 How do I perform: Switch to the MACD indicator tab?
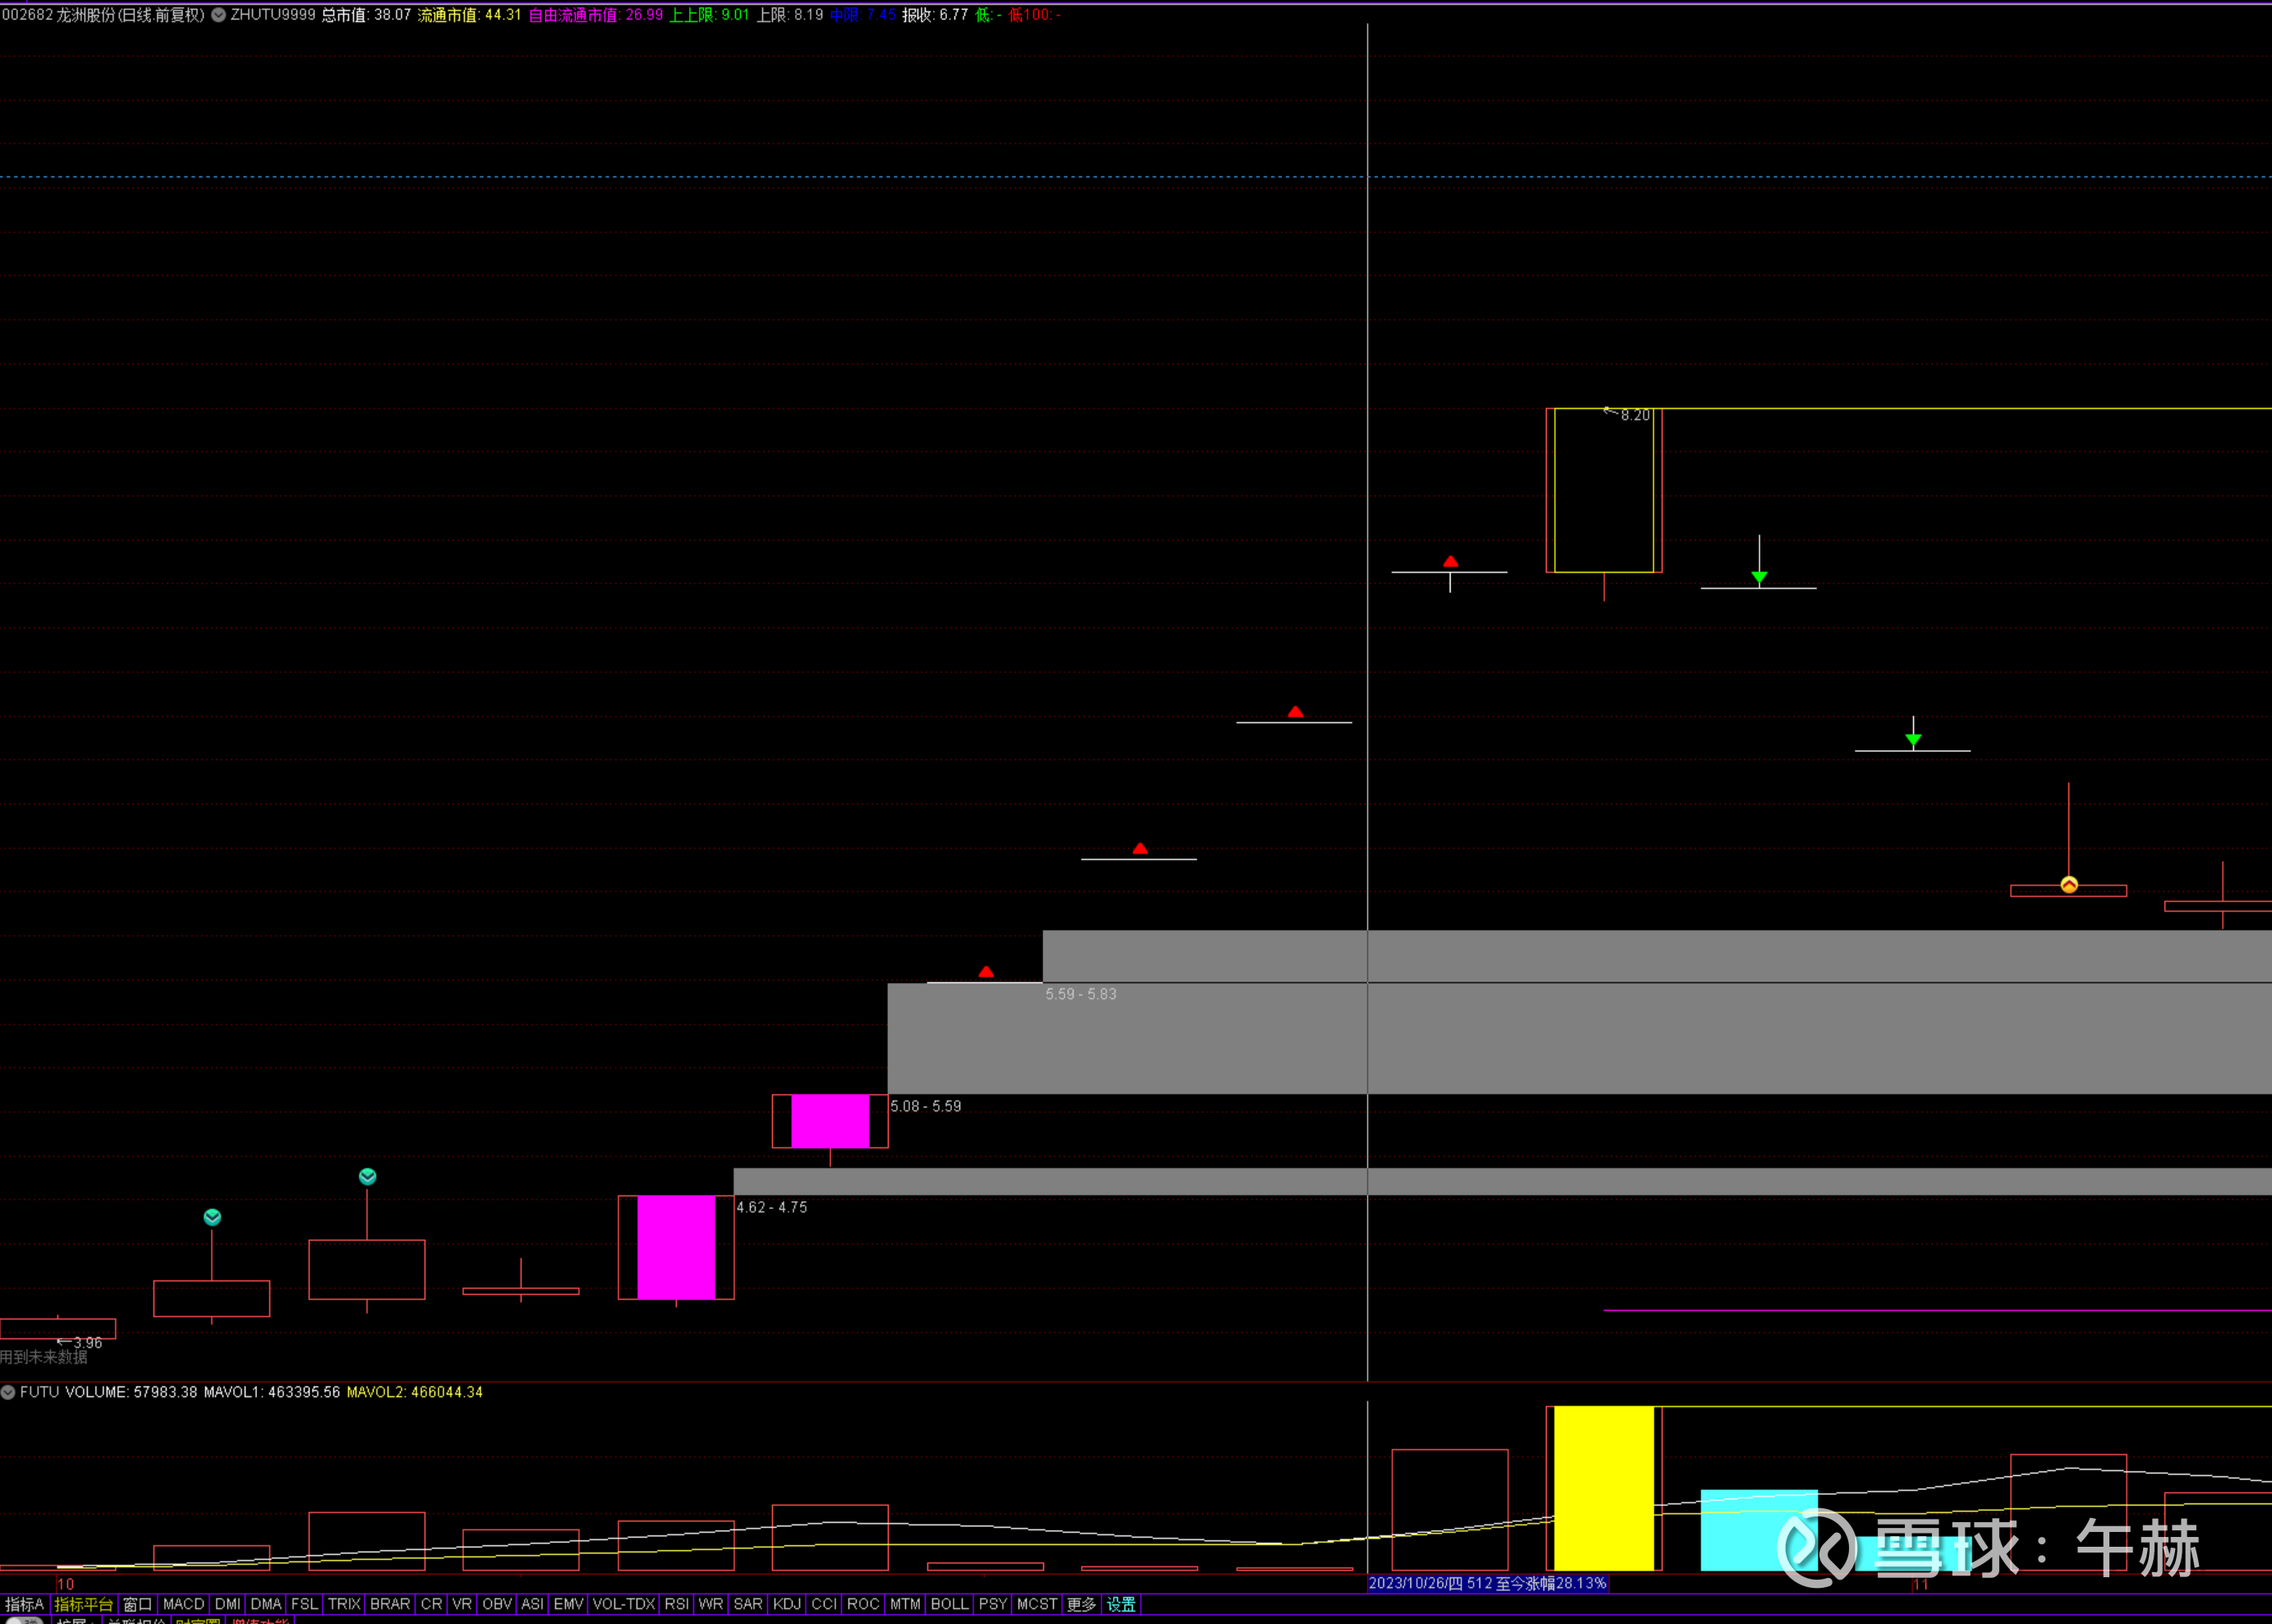183,1604
